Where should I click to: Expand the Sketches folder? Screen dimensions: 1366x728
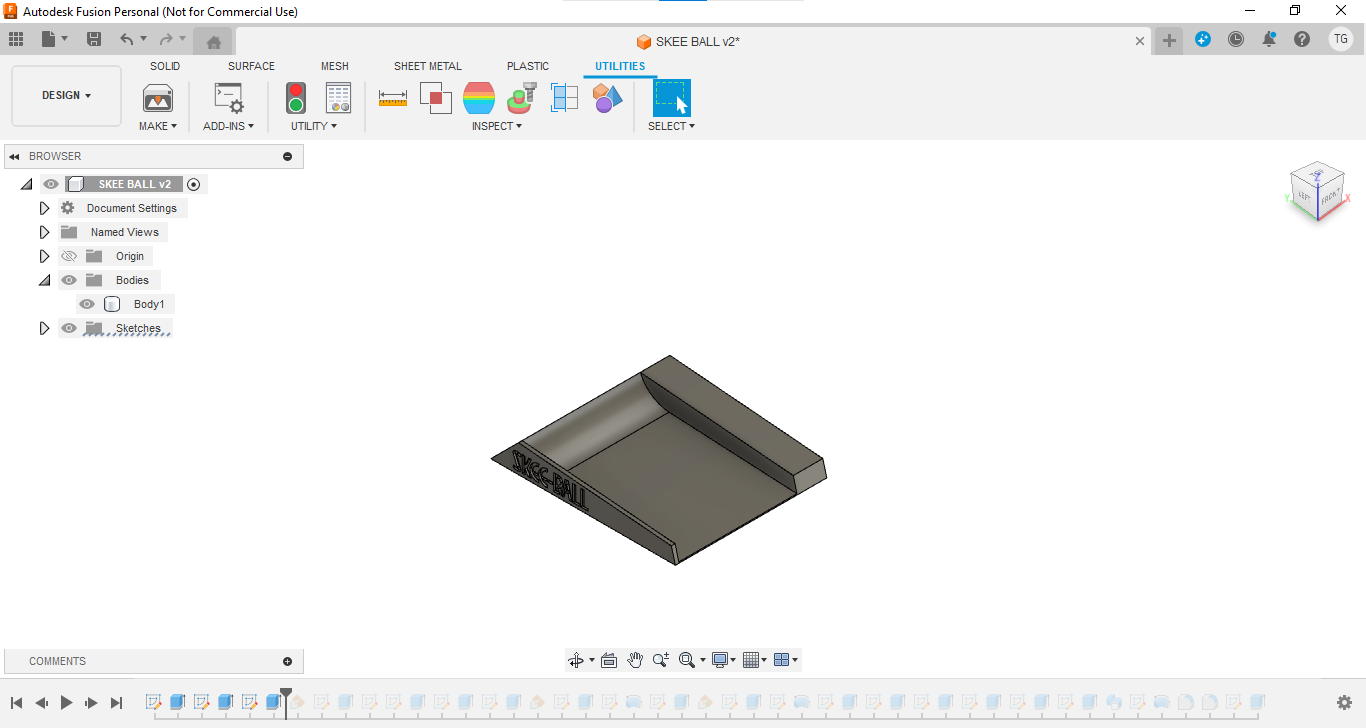tap(44, 328)
